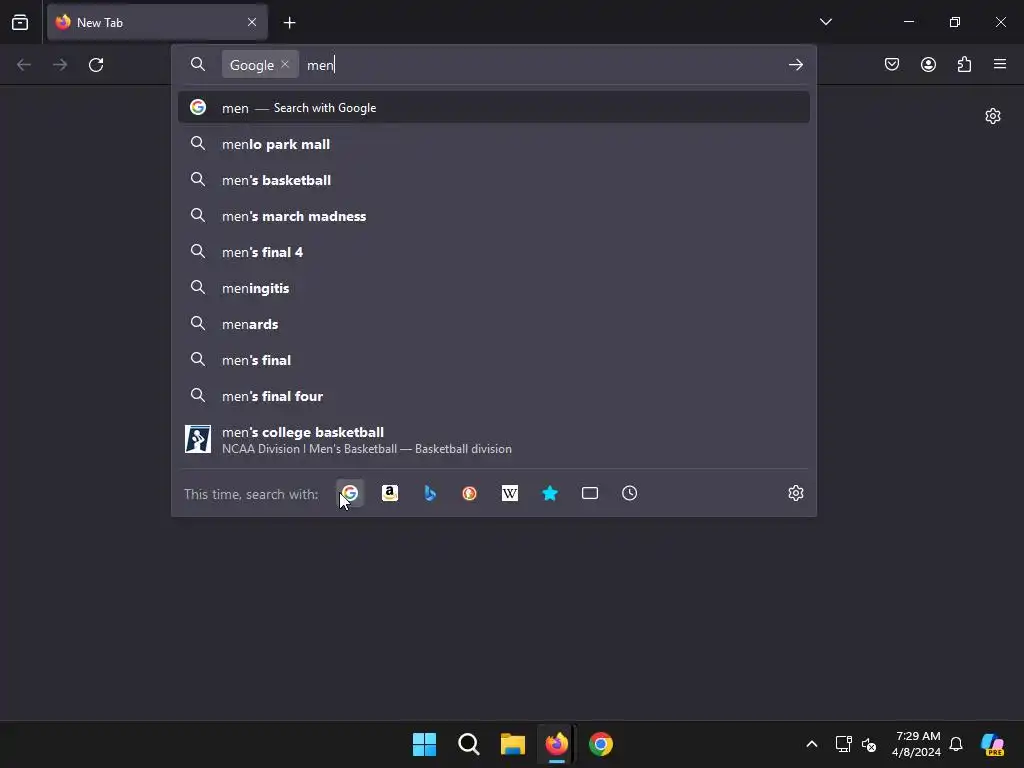This screenshot has height=768, width=1024.
Task: Choose 'menlo park mall' suggestion
Action: click(494, 144)
